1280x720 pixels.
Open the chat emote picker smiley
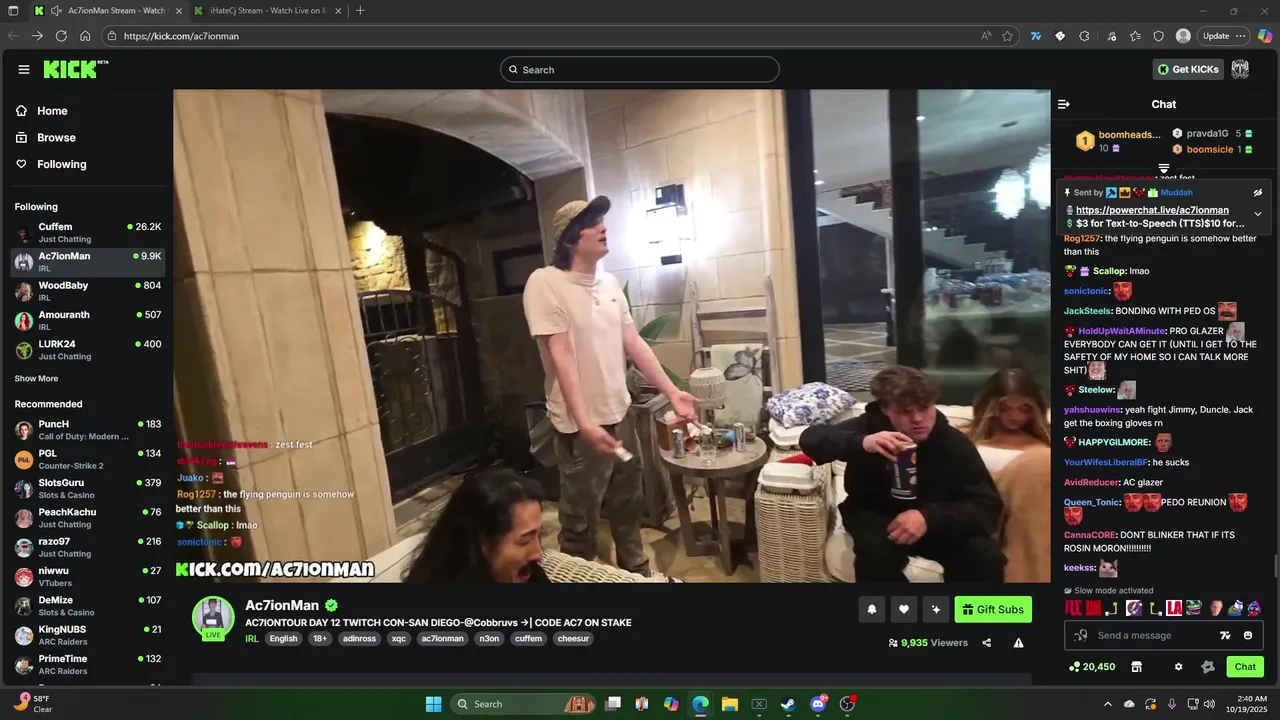point(1248,635)
